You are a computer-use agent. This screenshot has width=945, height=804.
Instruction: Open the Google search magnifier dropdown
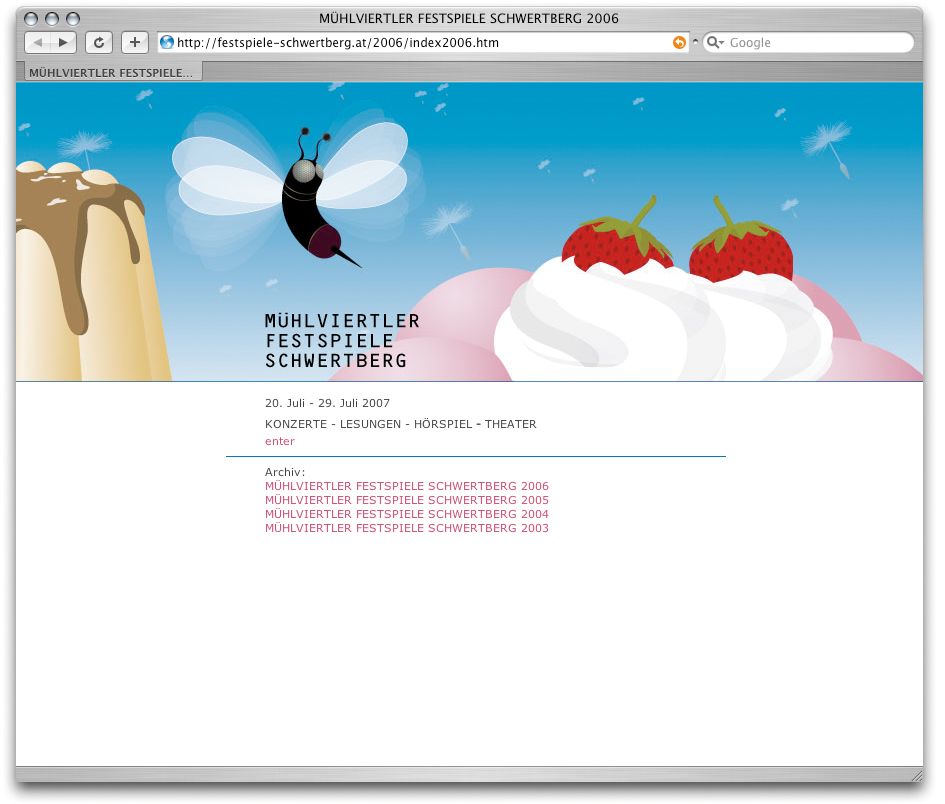(715, 43)
